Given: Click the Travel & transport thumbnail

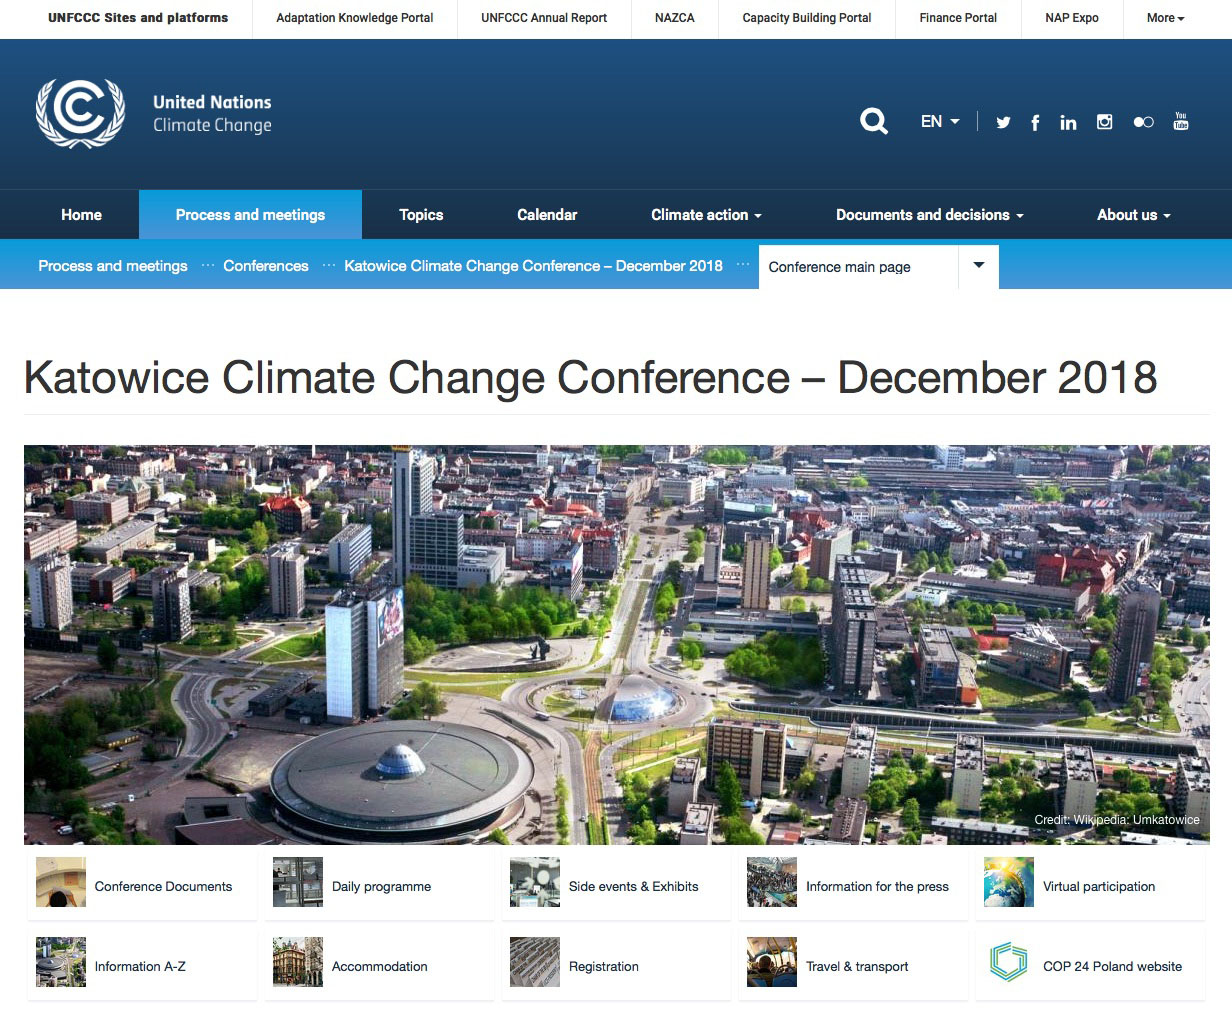Looking at the screenshot, I should pyautogui.click(x=772, y=962).
